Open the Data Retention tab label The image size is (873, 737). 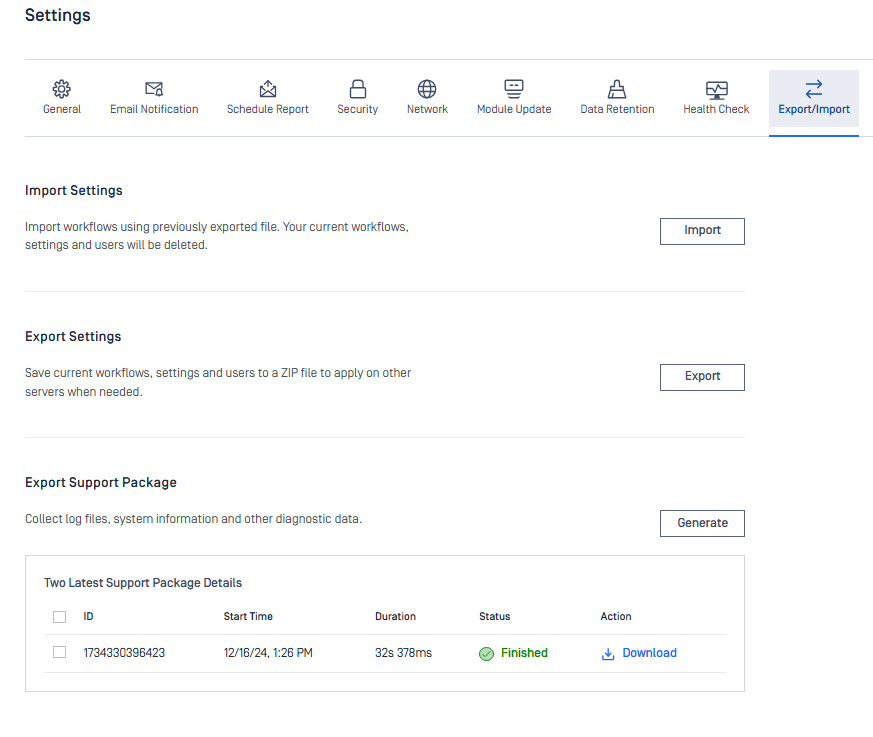click(x=617, y=109)
